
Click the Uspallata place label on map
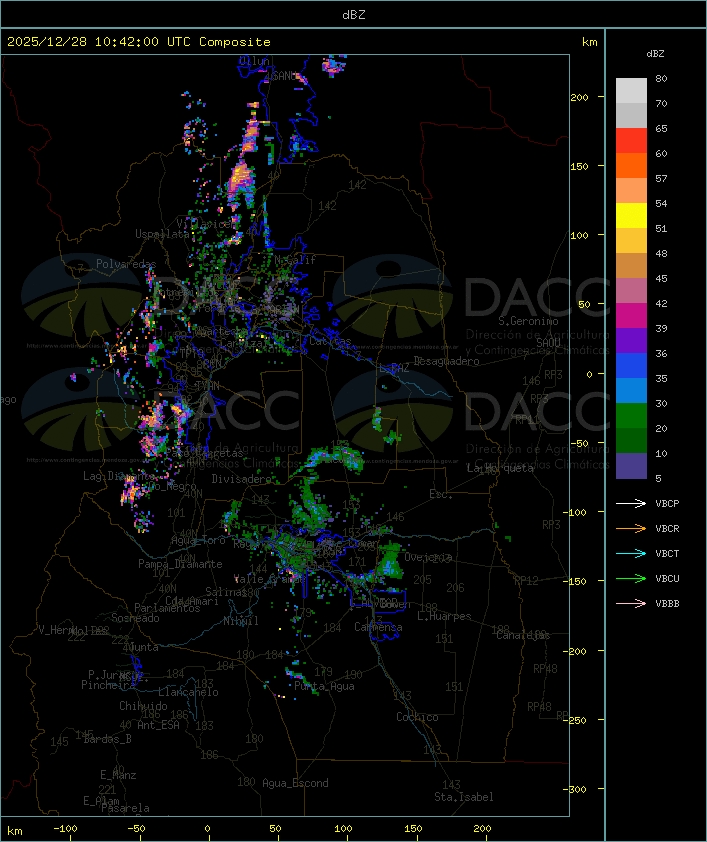pos(162,234)
